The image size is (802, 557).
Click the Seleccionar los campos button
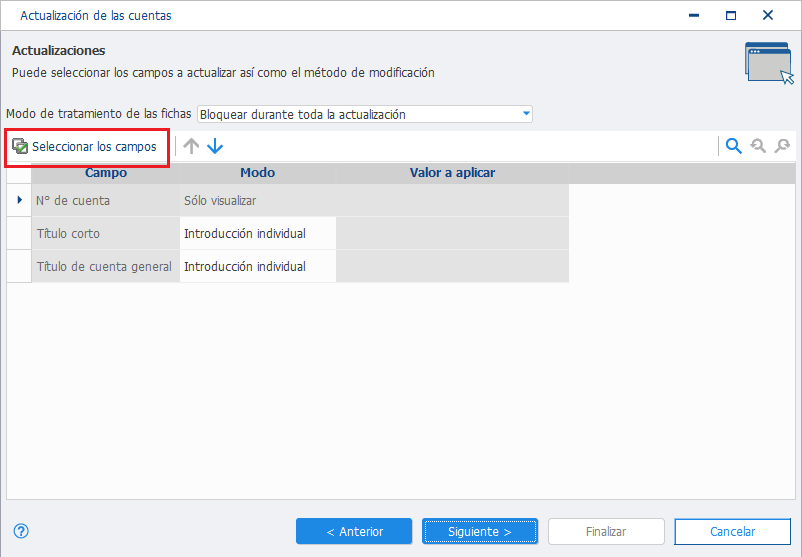click(85, 147)
